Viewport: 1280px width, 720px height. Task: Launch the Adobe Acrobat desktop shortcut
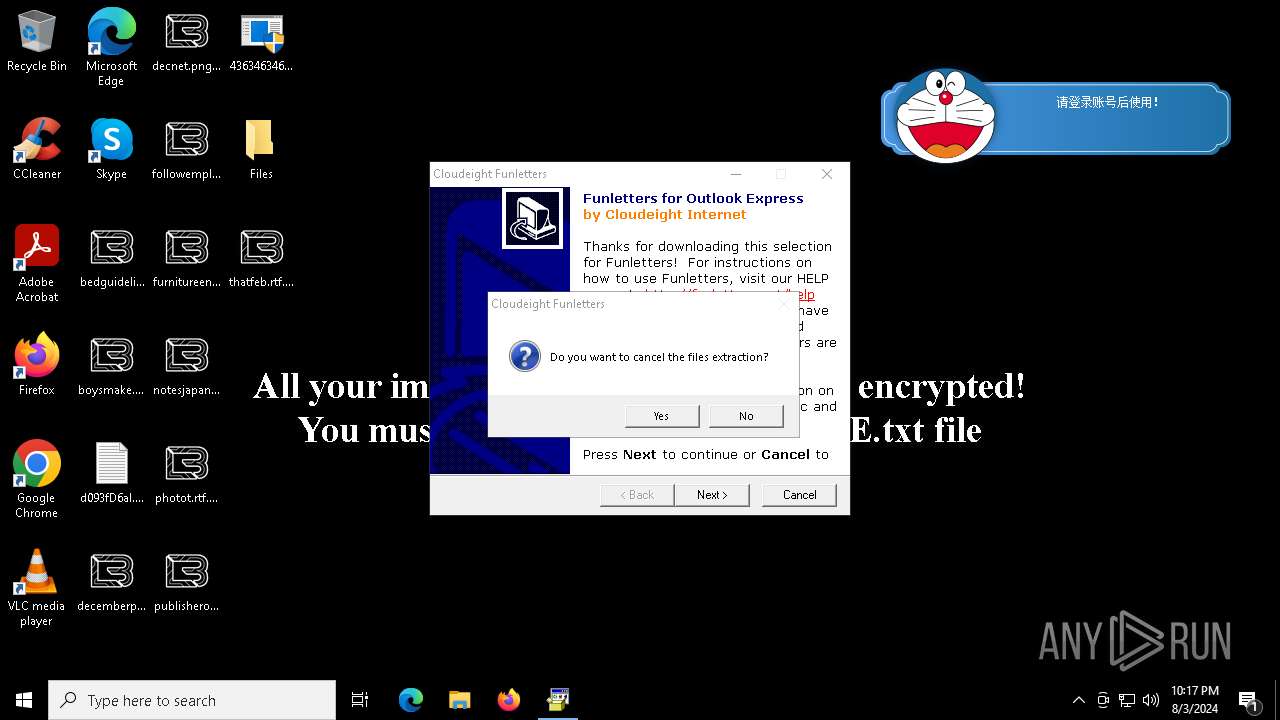pyautogui.click(x=37, y=263)
